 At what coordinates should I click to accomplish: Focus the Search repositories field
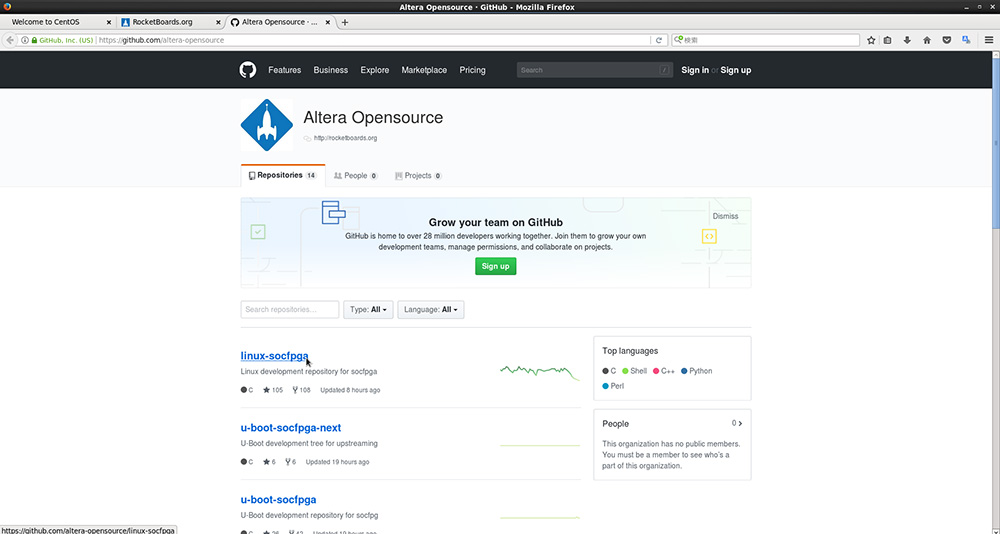tap(290, 309)
